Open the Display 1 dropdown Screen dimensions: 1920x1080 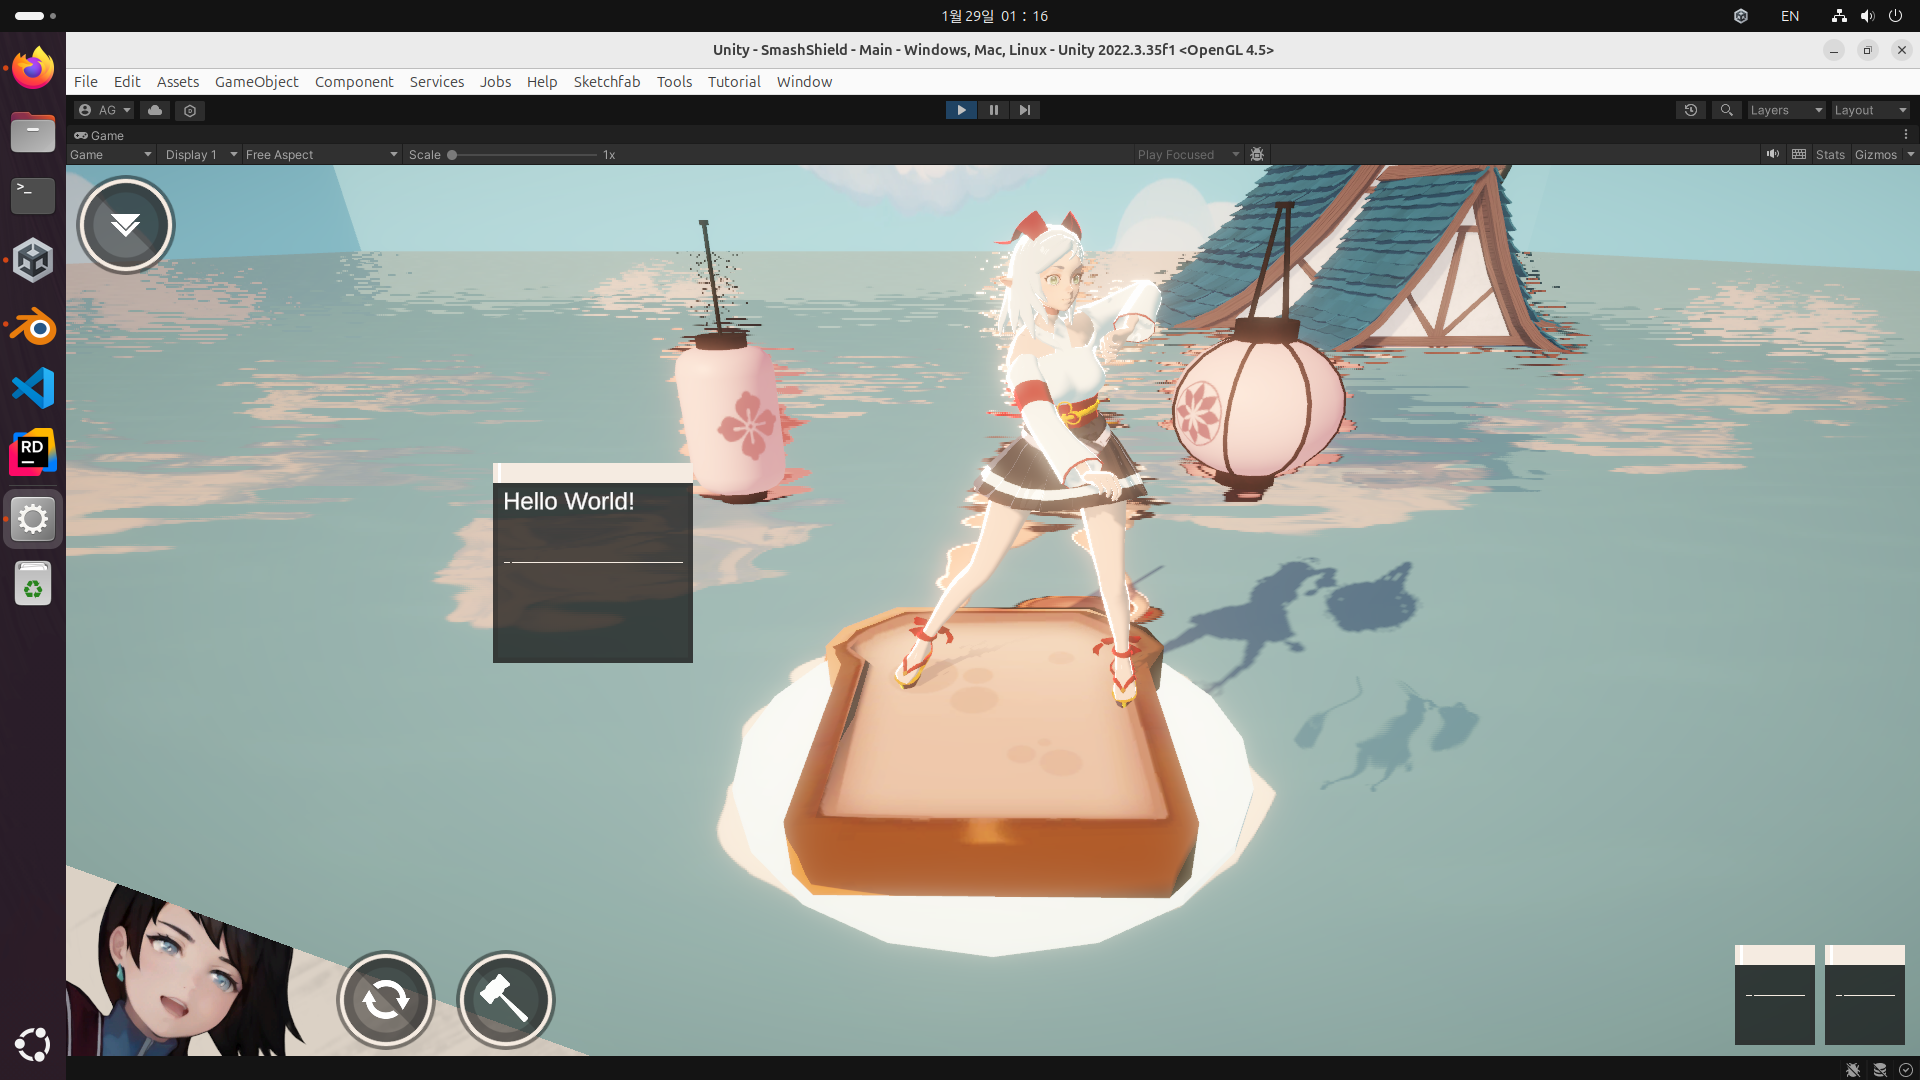201,154
